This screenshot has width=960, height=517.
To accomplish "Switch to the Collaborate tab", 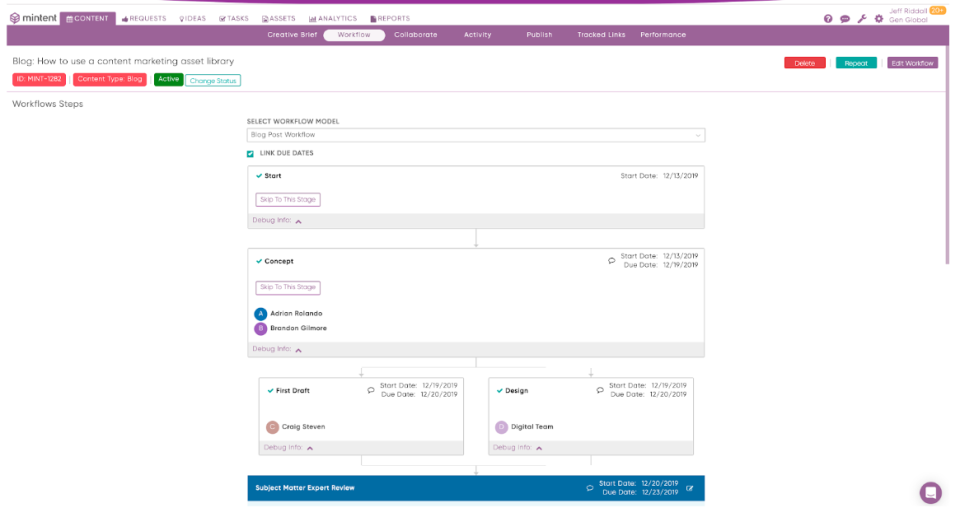I will click(416, 35).
